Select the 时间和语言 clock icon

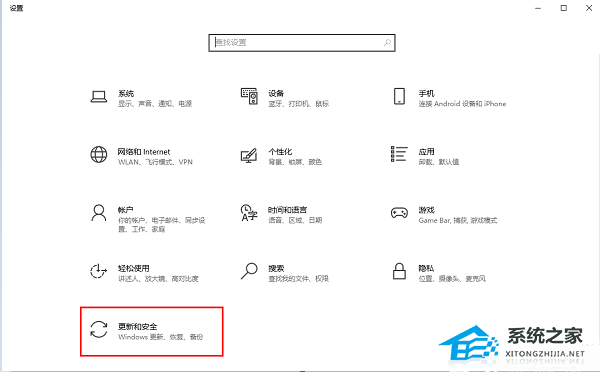[249, 213]
